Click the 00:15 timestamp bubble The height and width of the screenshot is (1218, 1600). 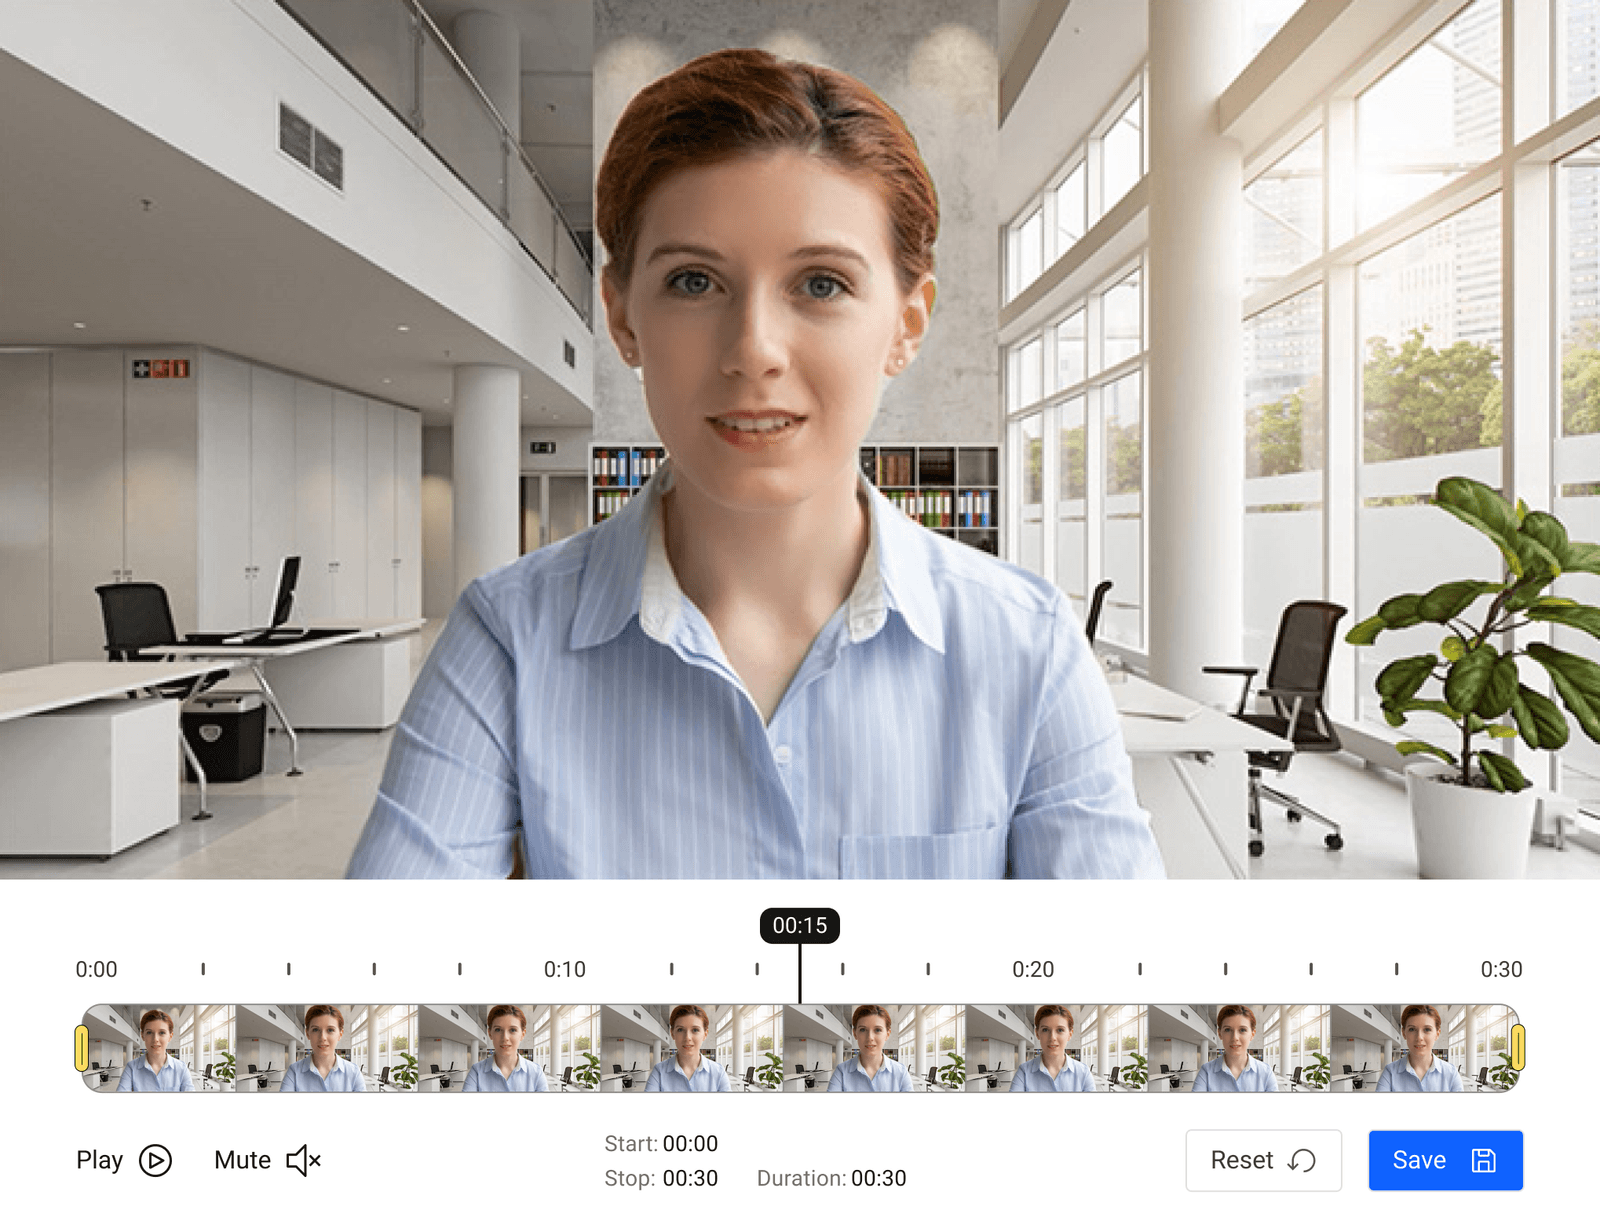pyautogui.click(x=798, y=926)
